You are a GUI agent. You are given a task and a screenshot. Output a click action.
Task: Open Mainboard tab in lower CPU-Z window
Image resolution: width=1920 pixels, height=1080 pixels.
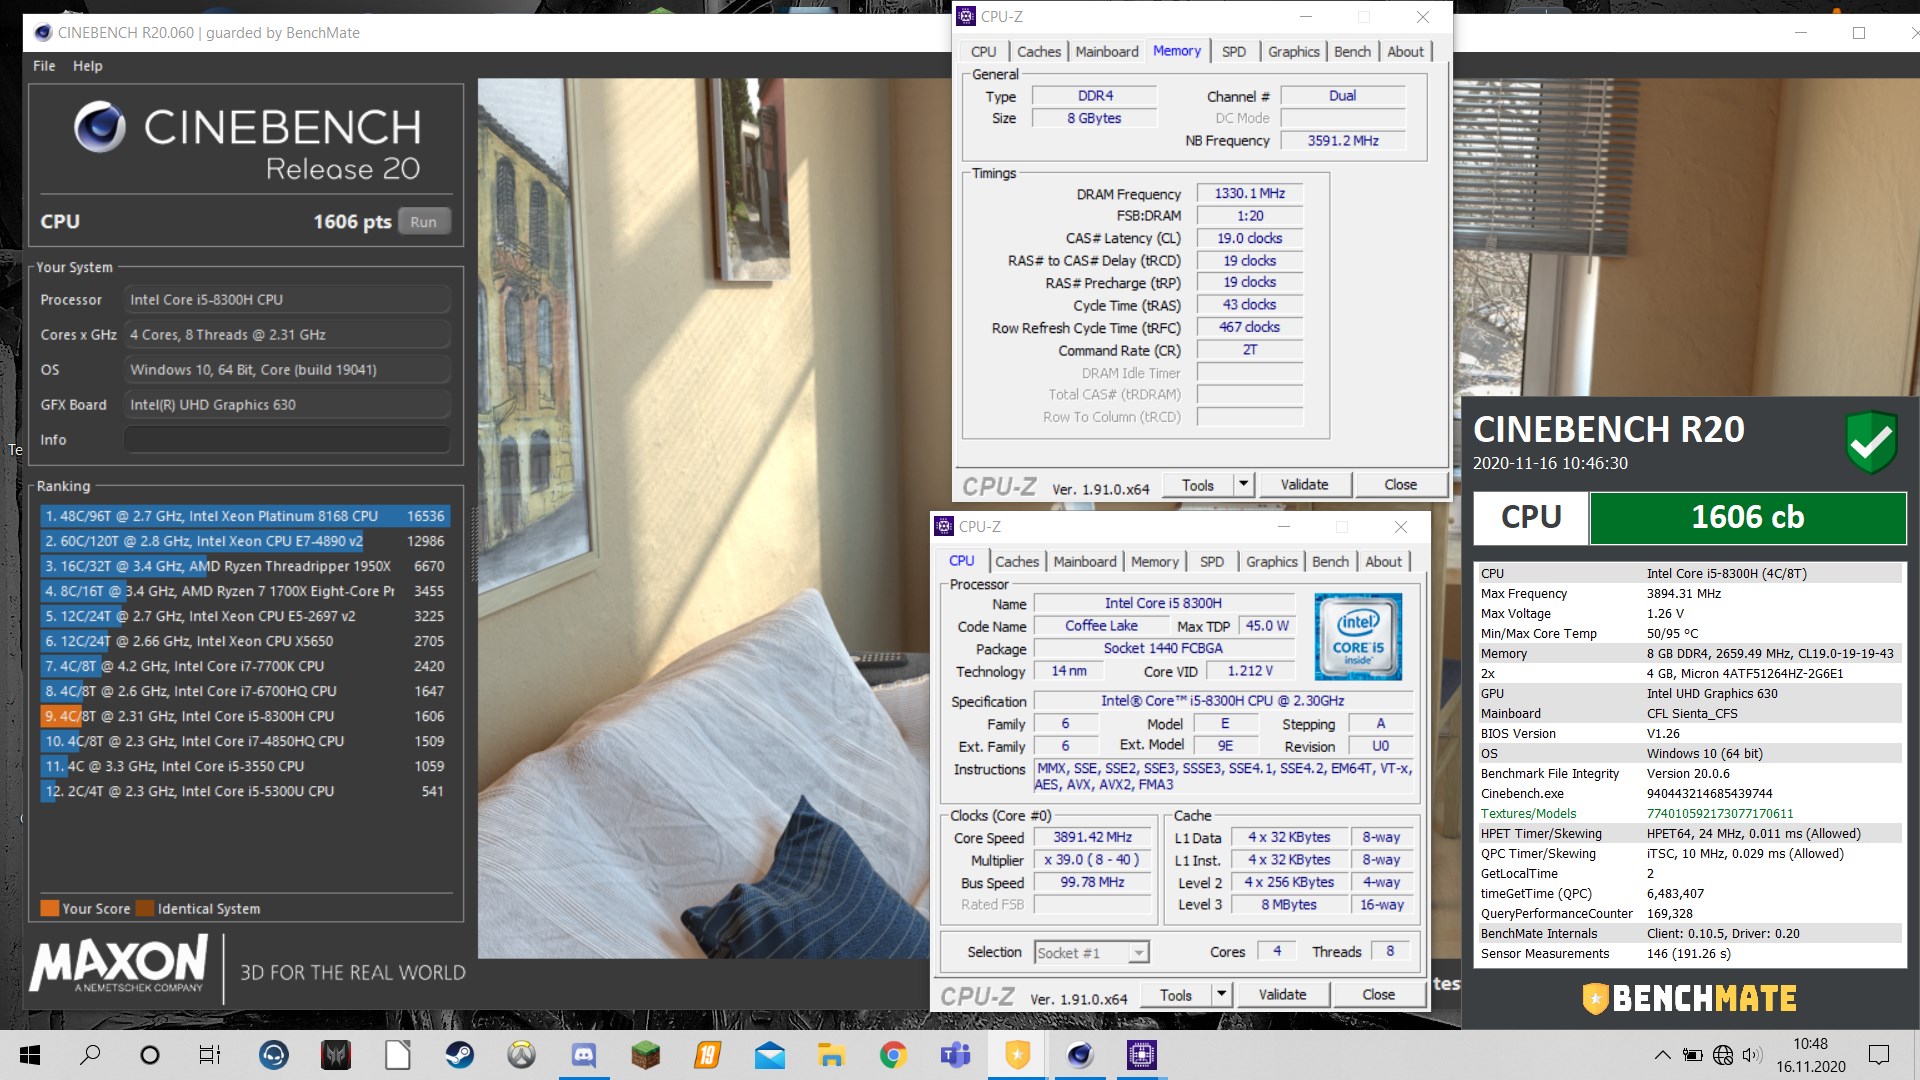(x=1085, y=562)
